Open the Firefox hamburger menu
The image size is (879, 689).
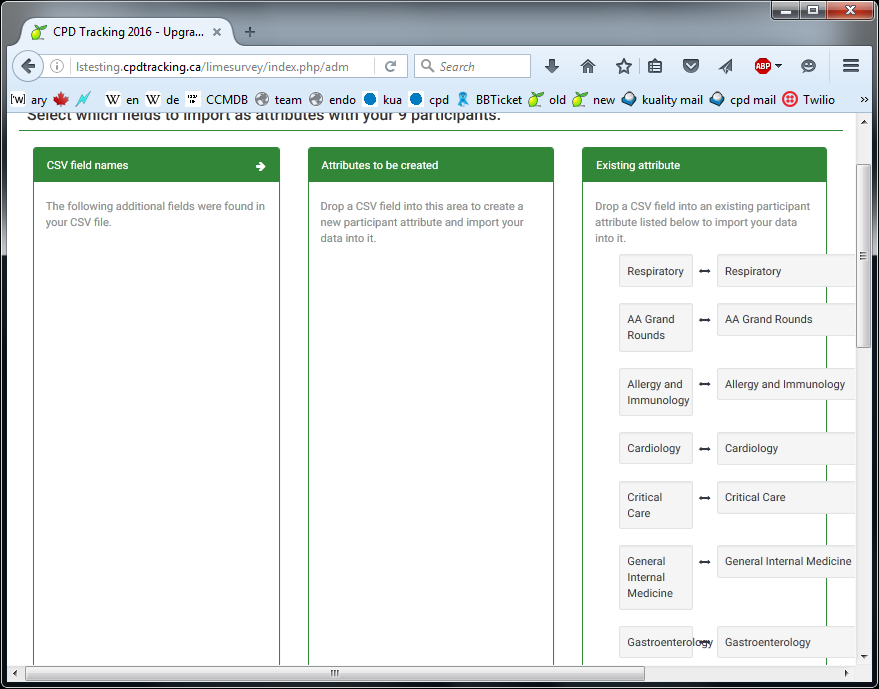pos(851,66)
